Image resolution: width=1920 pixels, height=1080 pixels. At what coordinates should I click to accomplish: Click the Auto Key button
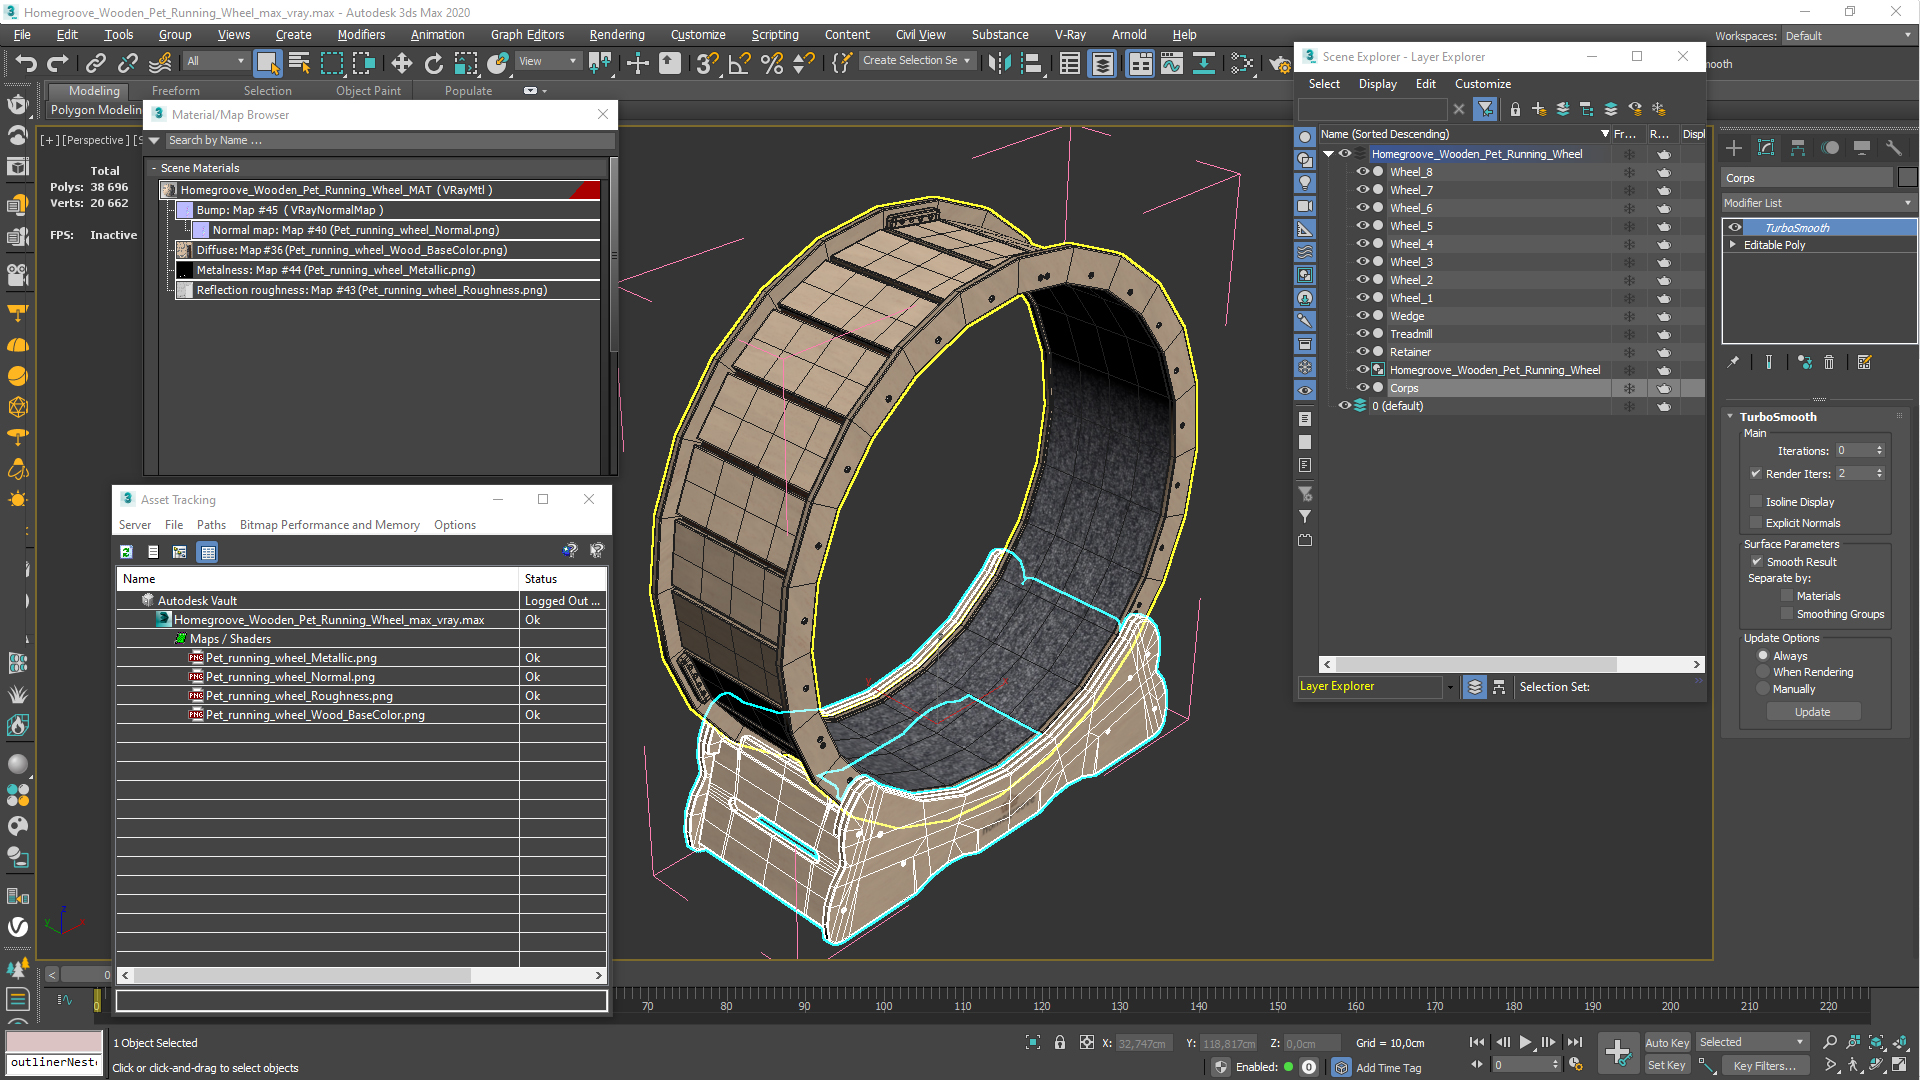(x=1666, y=1043)
